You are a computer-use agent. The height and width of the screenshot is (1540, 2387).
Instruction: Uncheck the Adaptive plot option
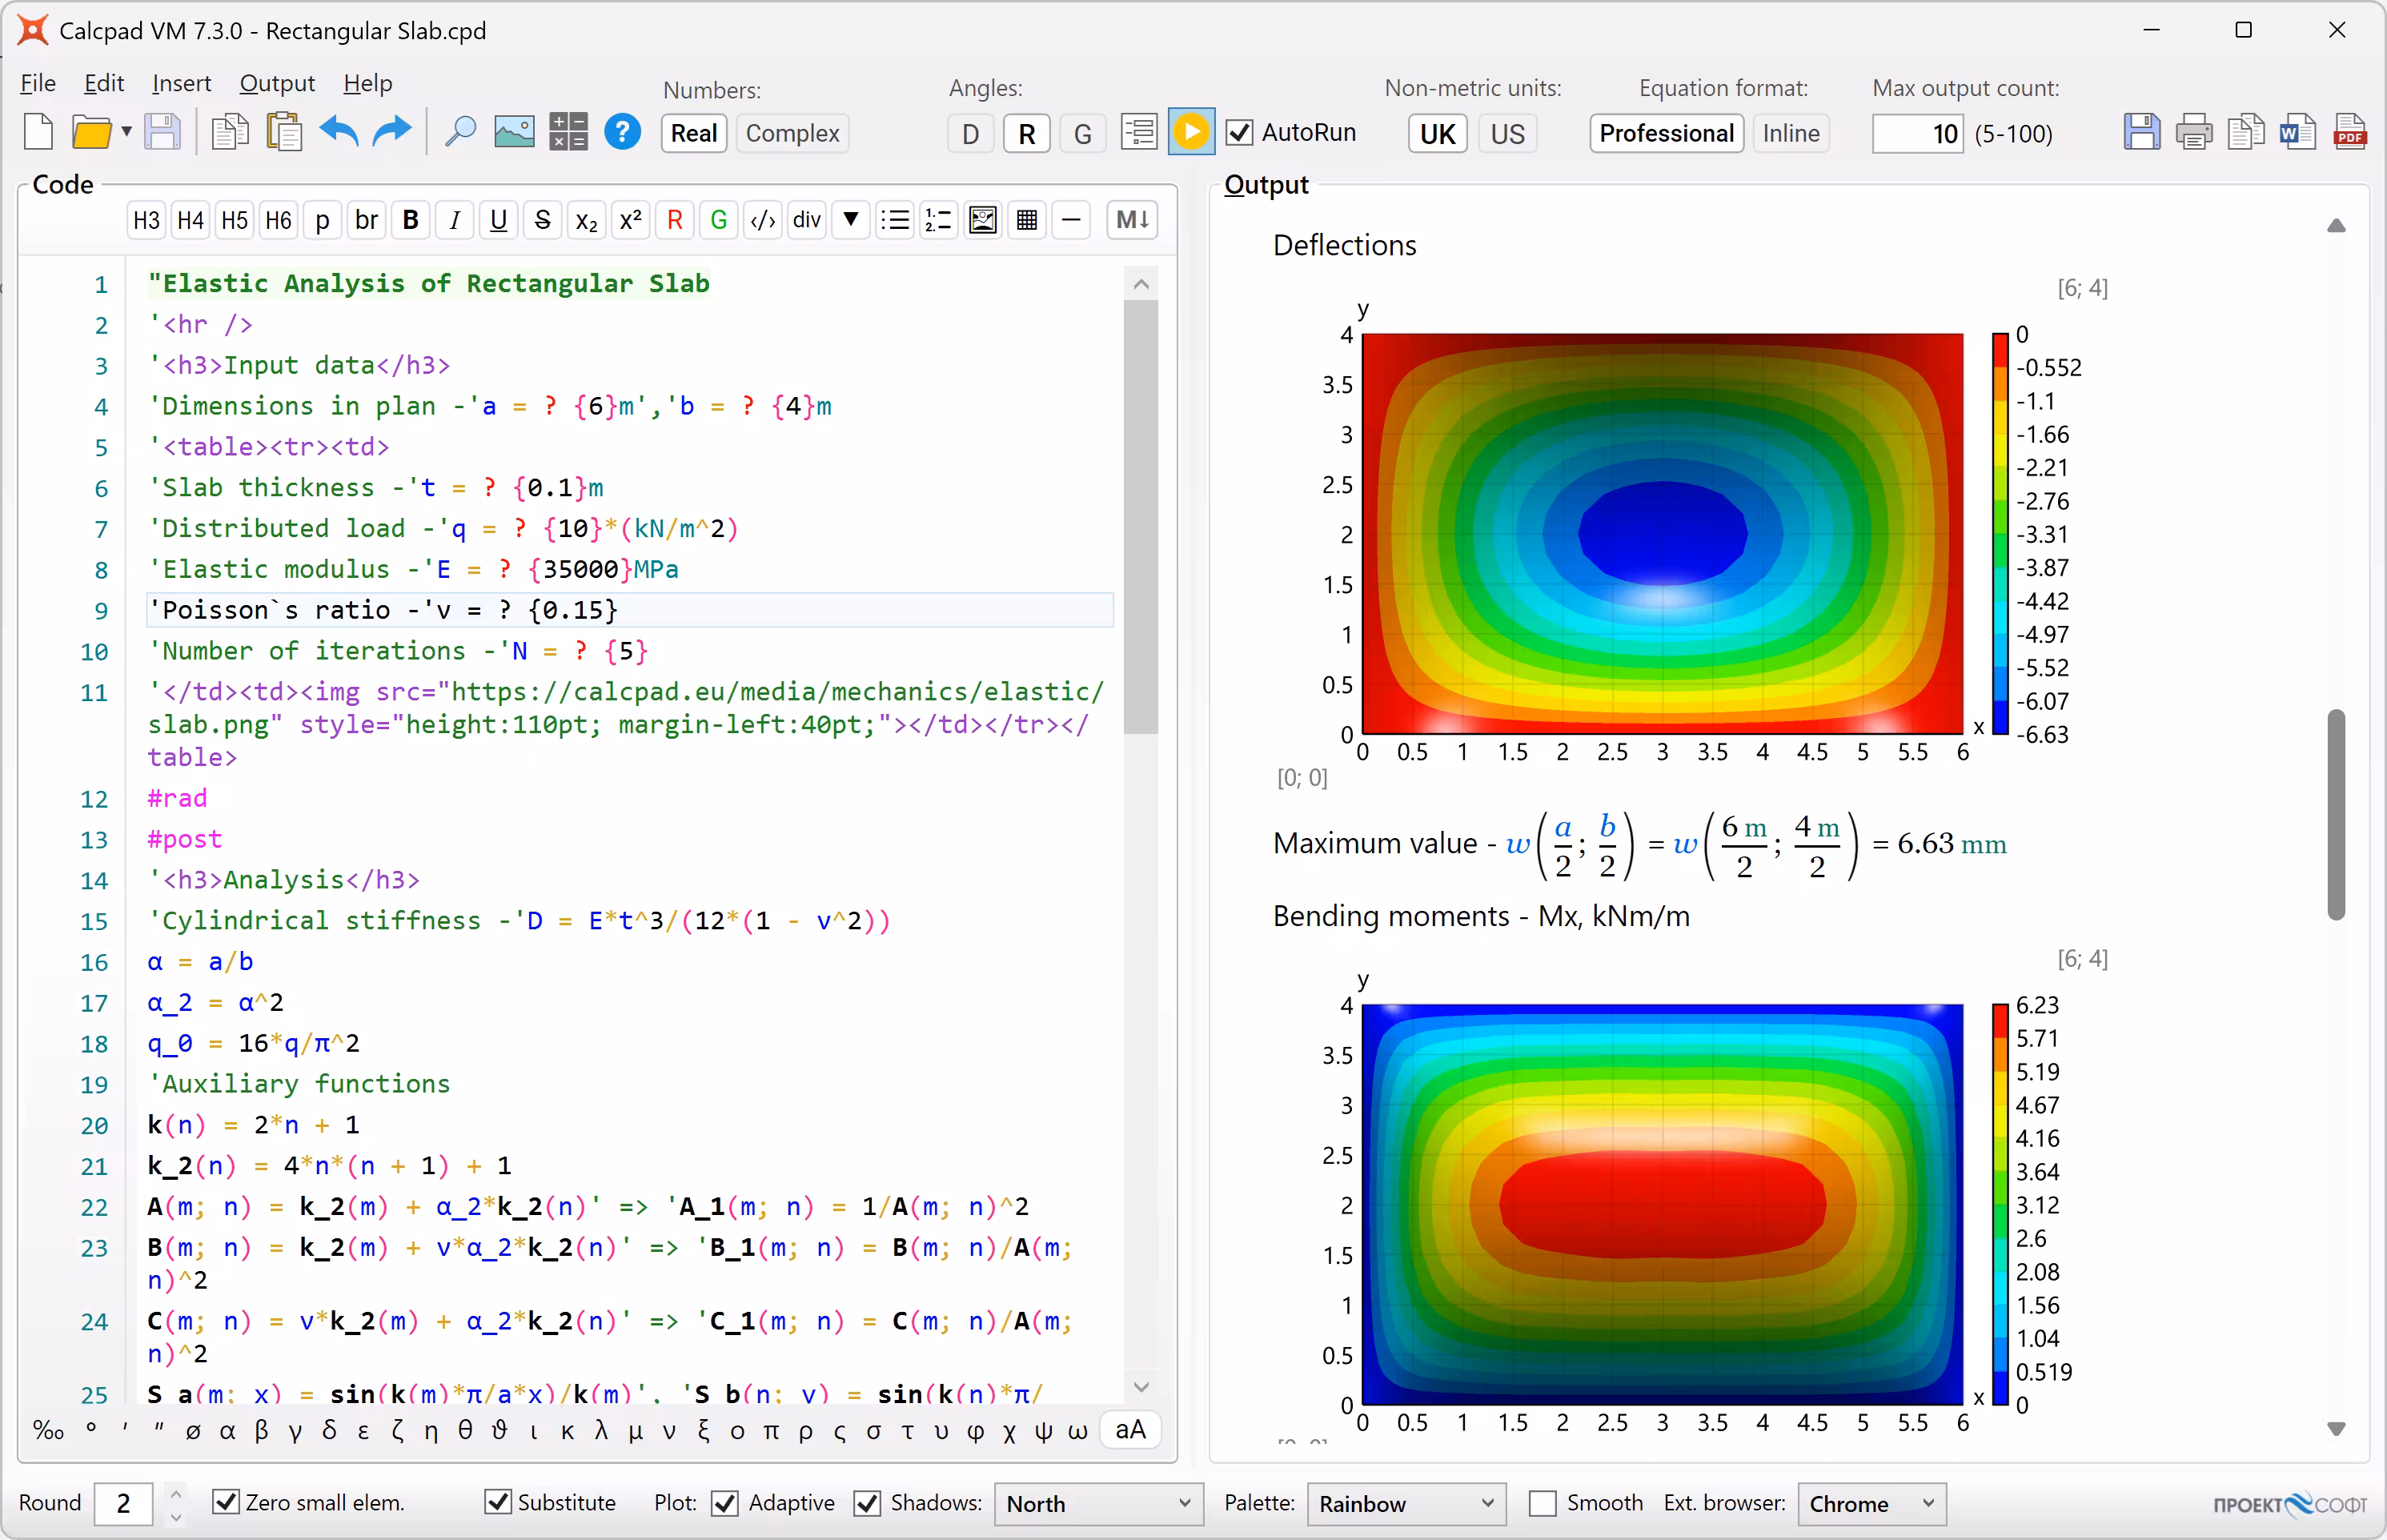pos(726,1503)
